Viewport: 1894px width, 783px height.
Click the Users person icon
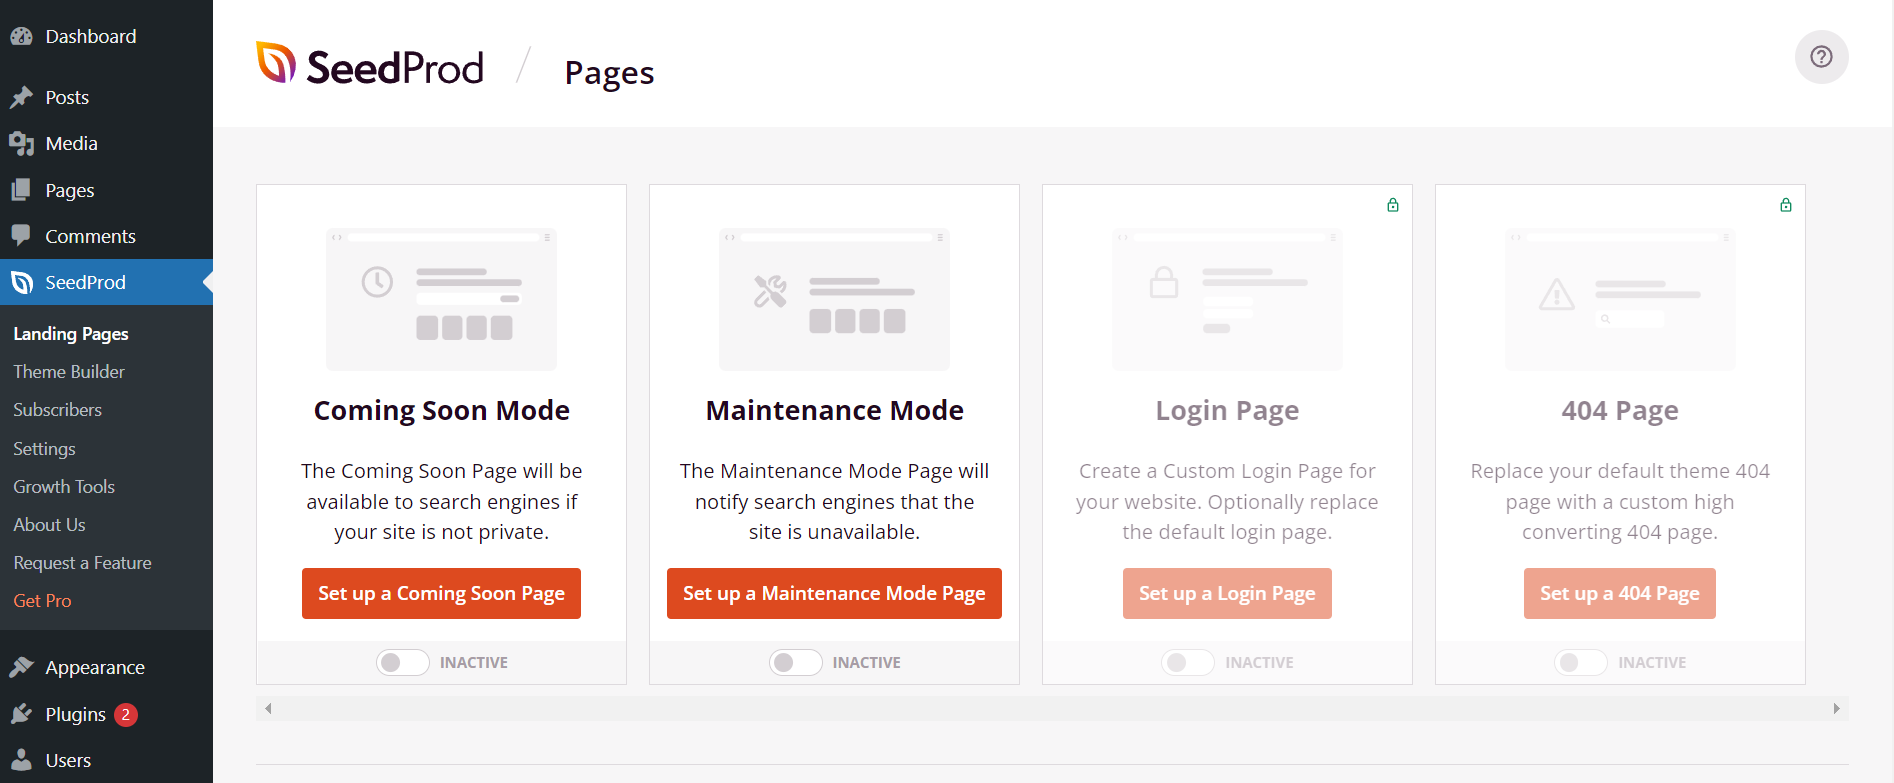[22, 760]
